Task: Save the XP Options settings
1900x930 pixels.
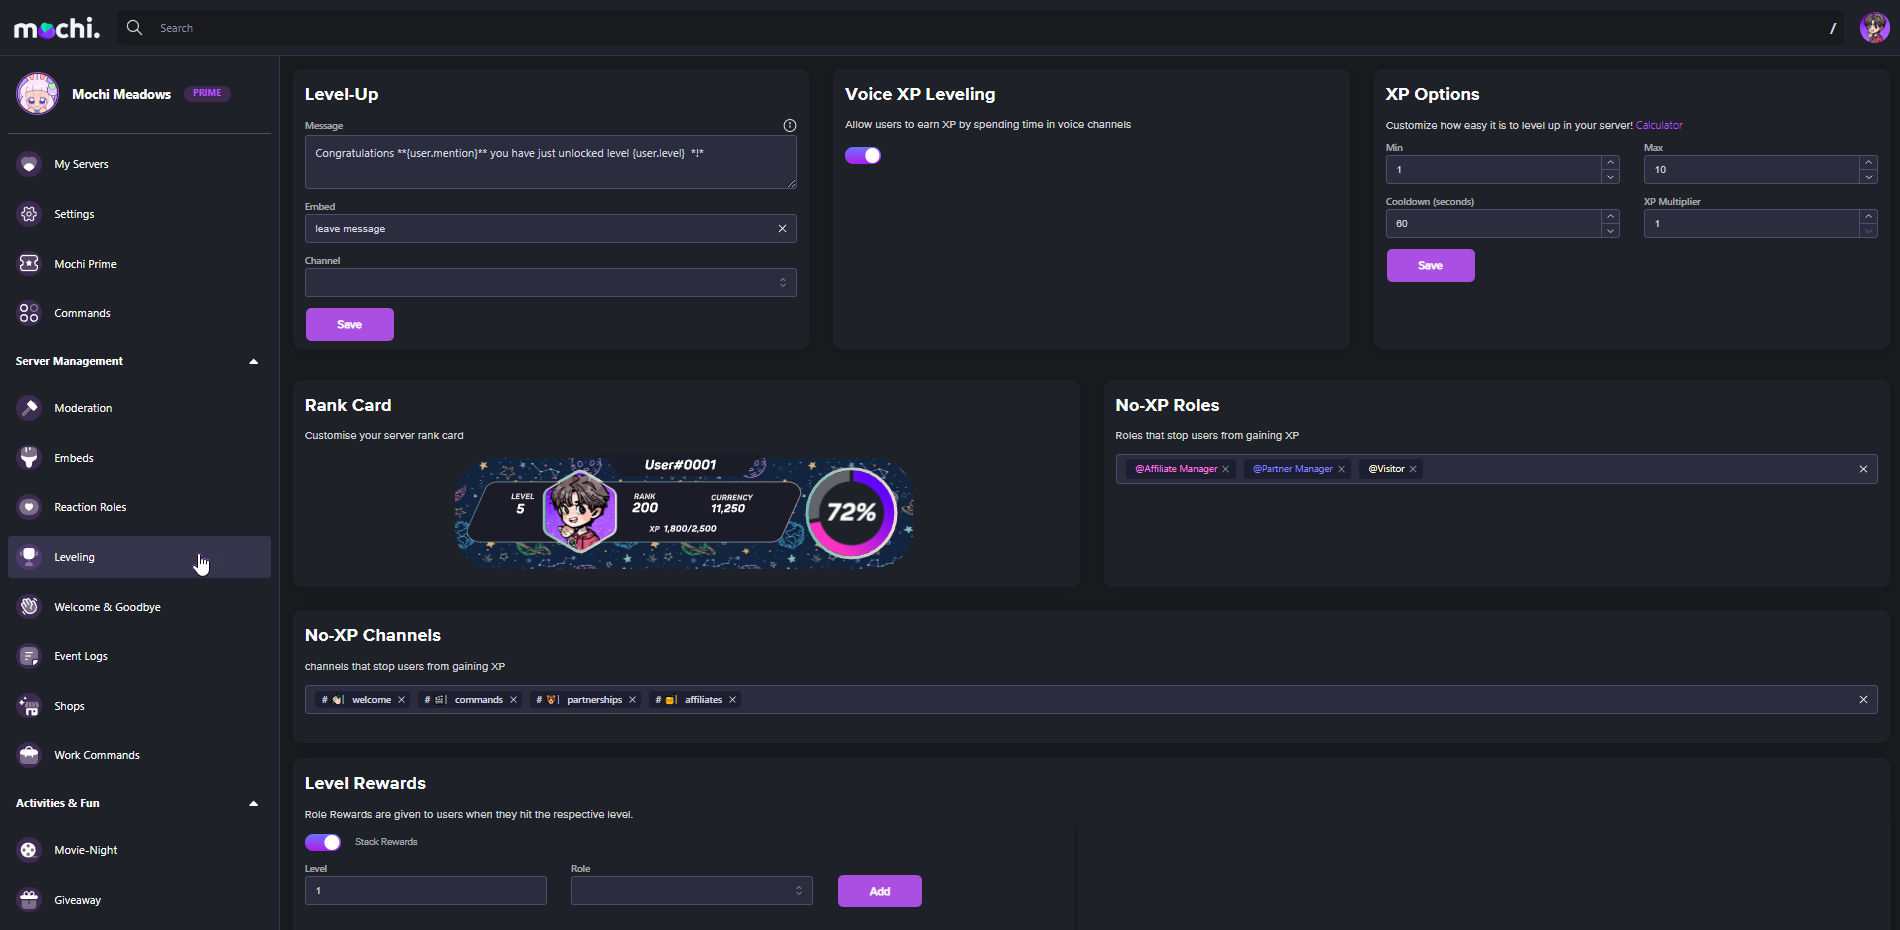Action: [x=1430, y=266]
